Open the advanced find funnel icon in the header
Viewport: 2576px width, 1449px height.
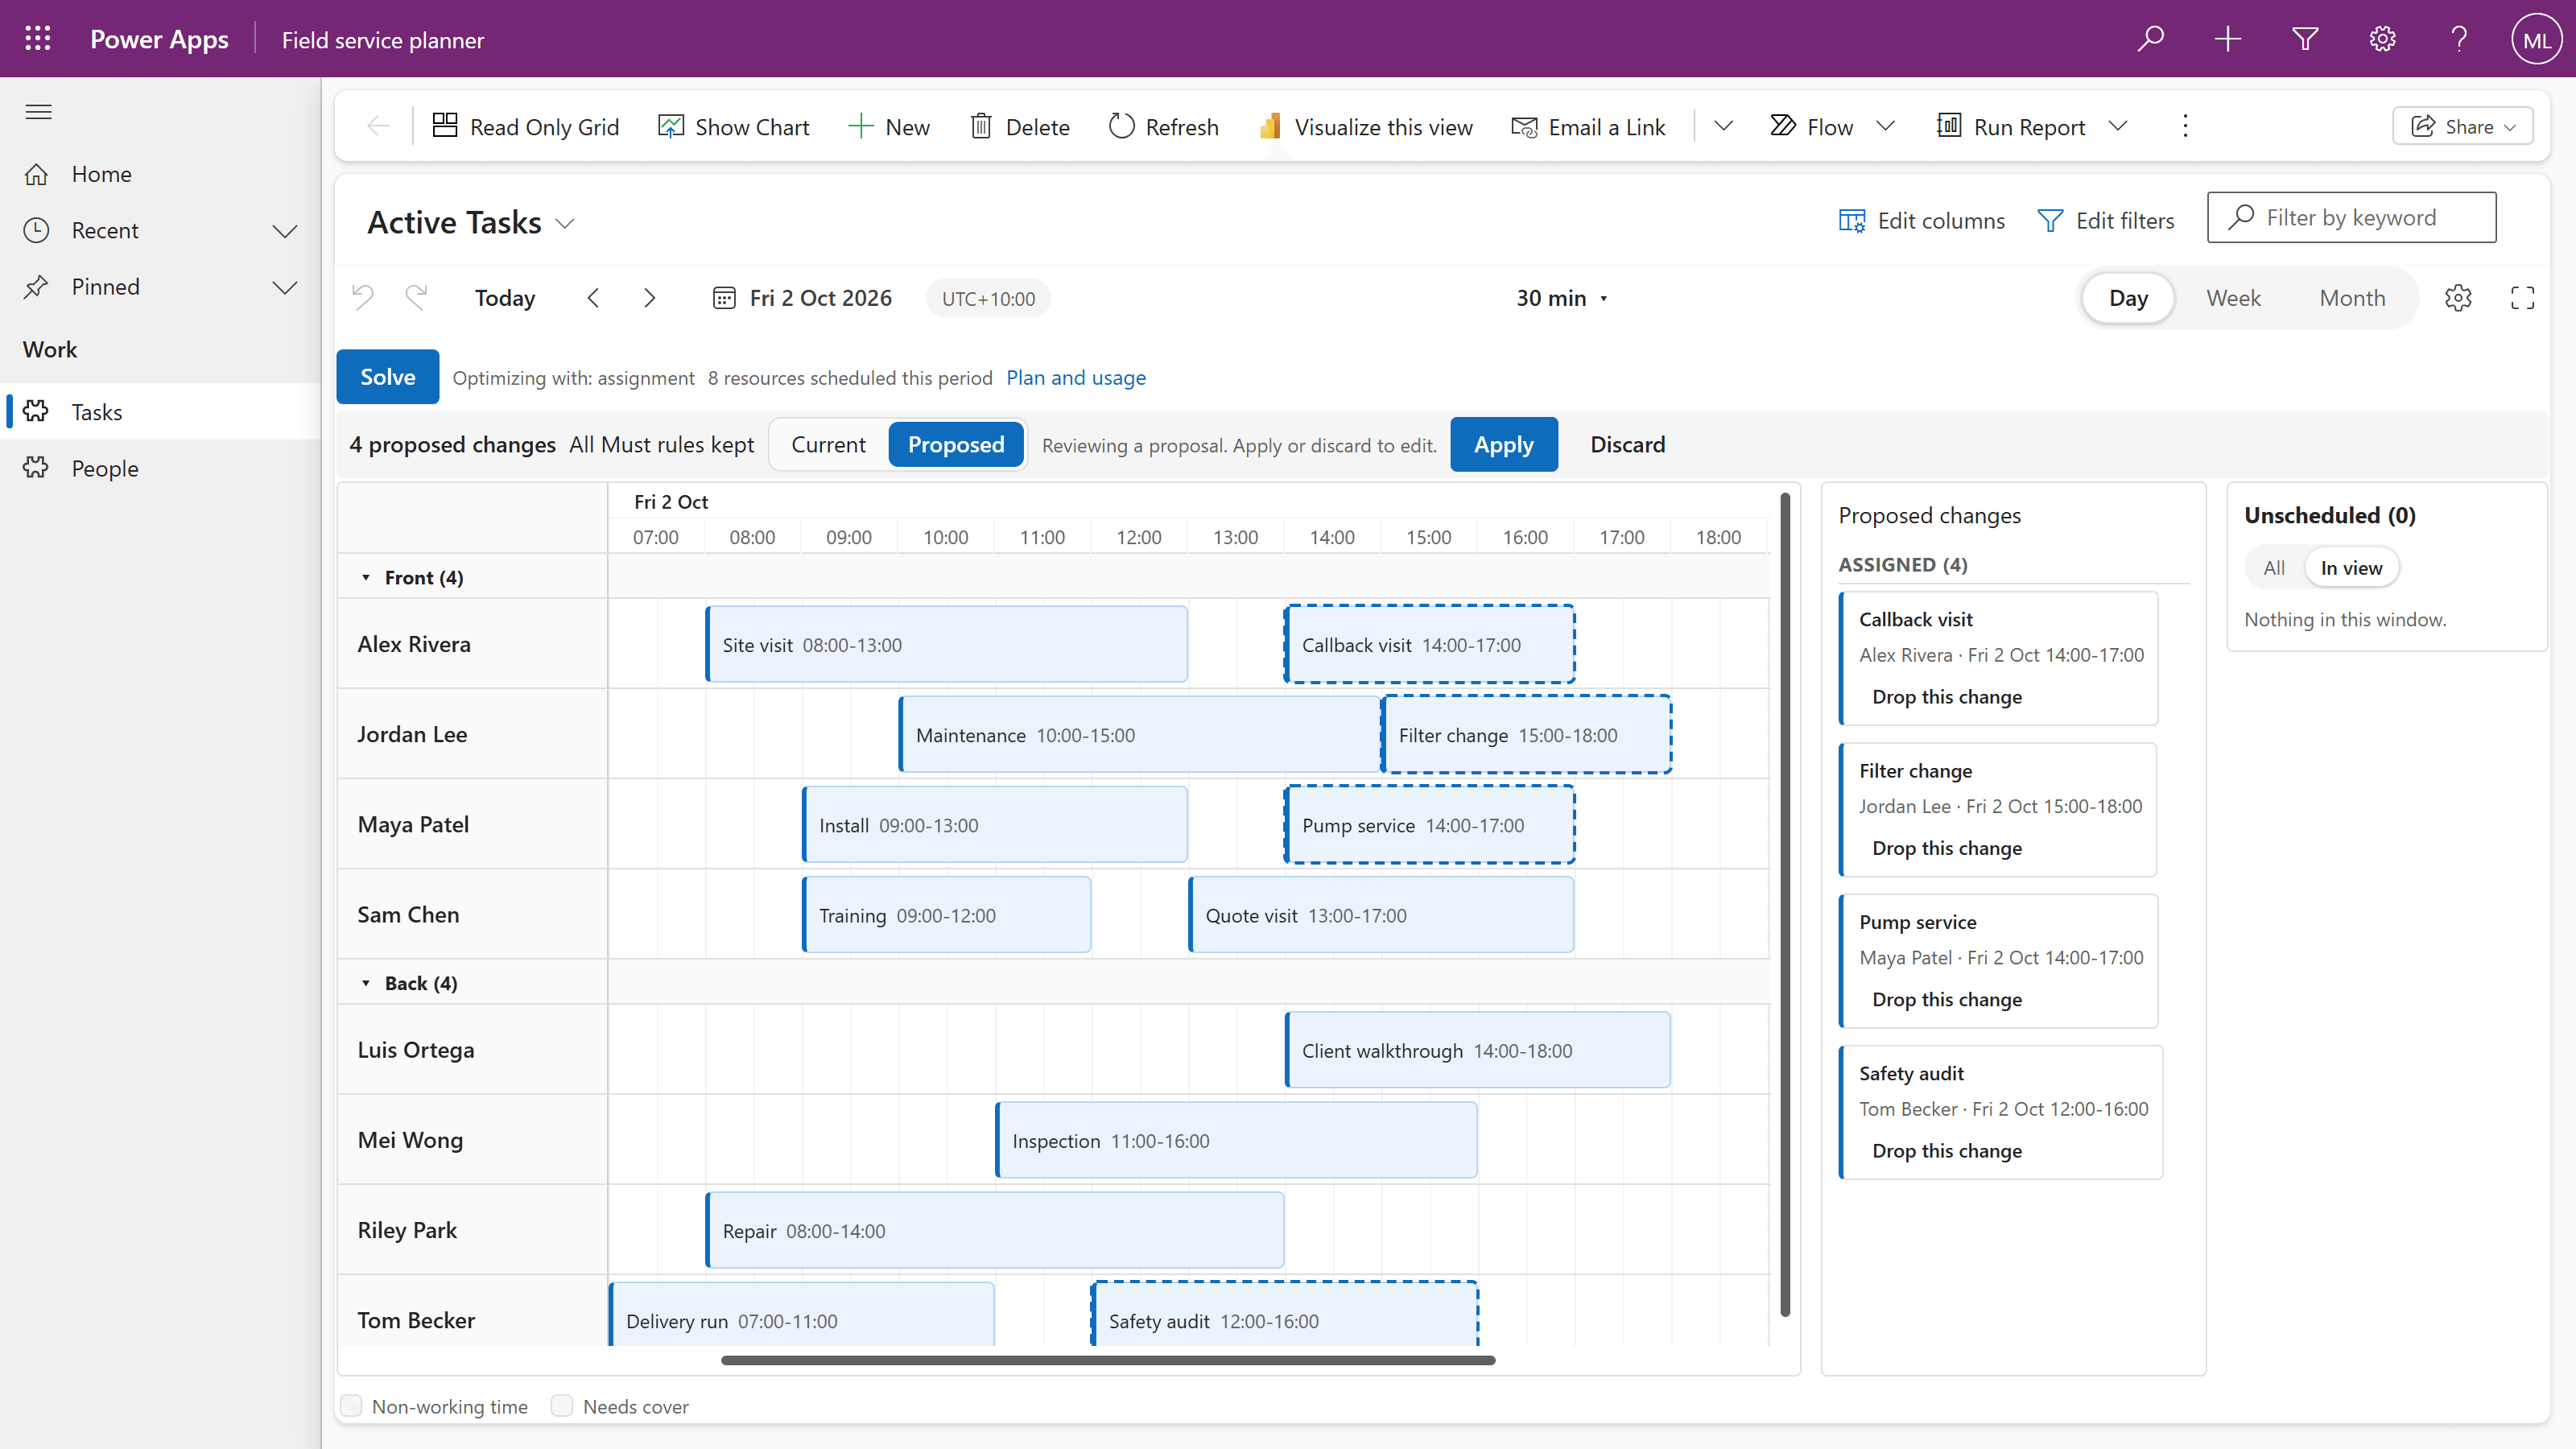2305,39
